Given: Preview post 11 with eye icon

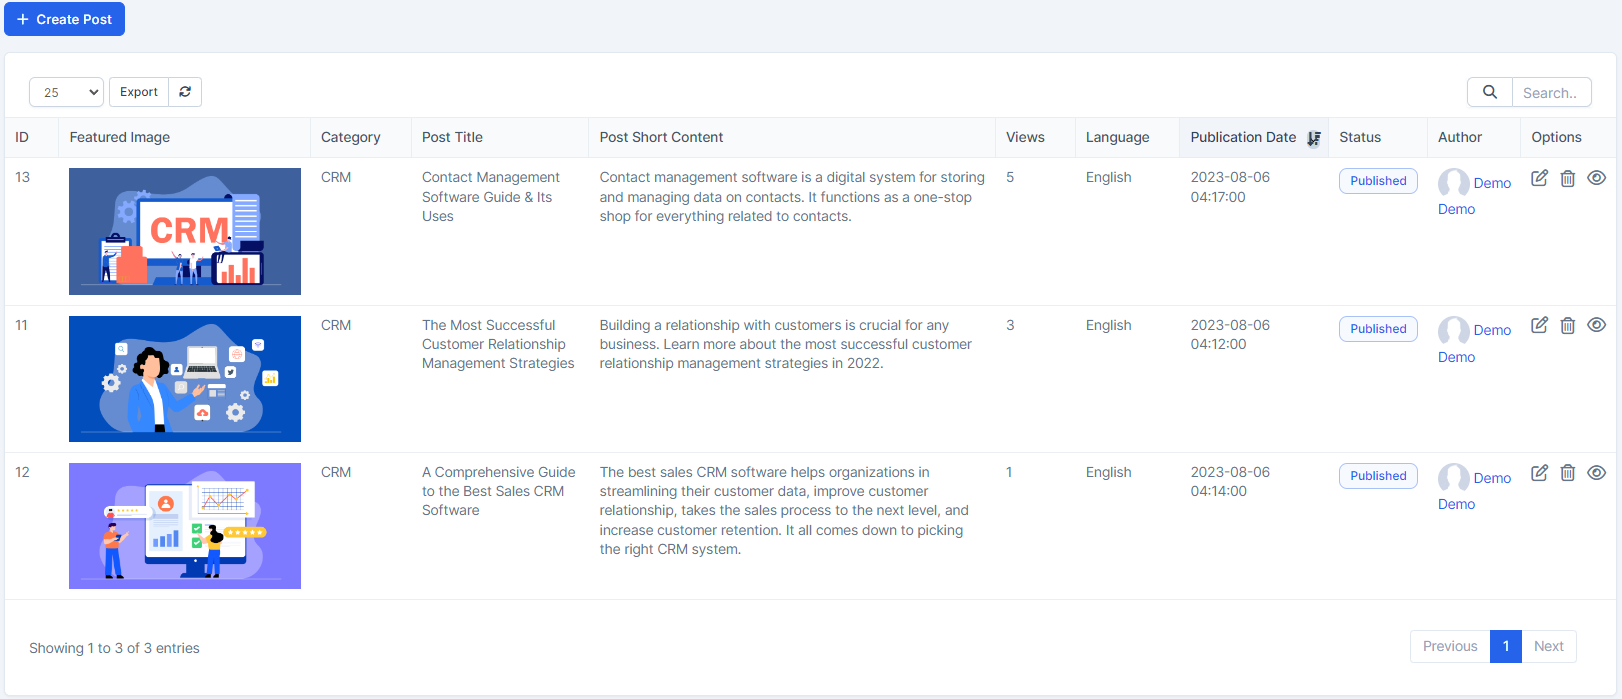Looking at the screenshot, I should pos(1596,325).
